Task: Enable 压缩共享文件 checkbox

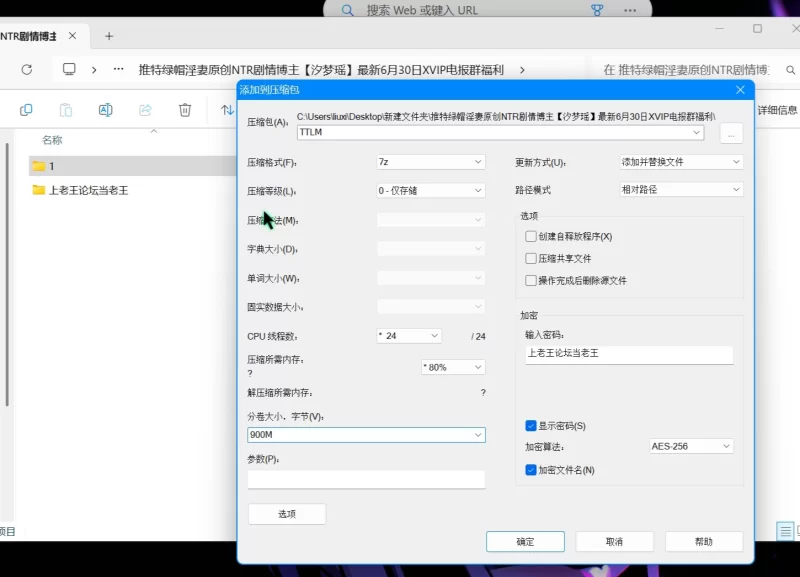Action: (531, 258)
